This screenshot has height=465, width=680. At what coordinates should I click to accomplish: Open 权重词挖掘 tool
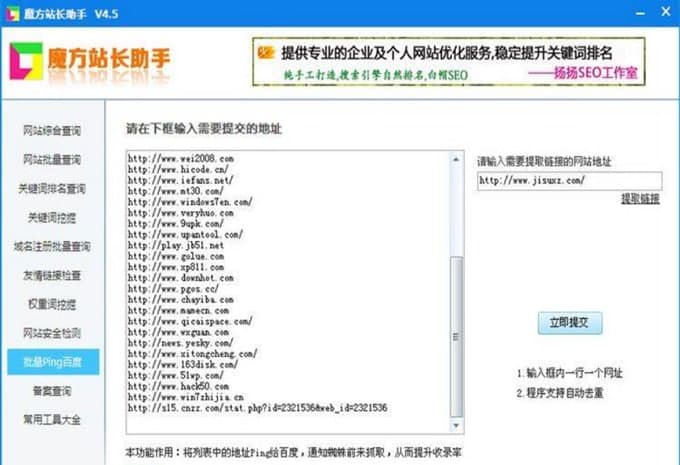(52, 305)
